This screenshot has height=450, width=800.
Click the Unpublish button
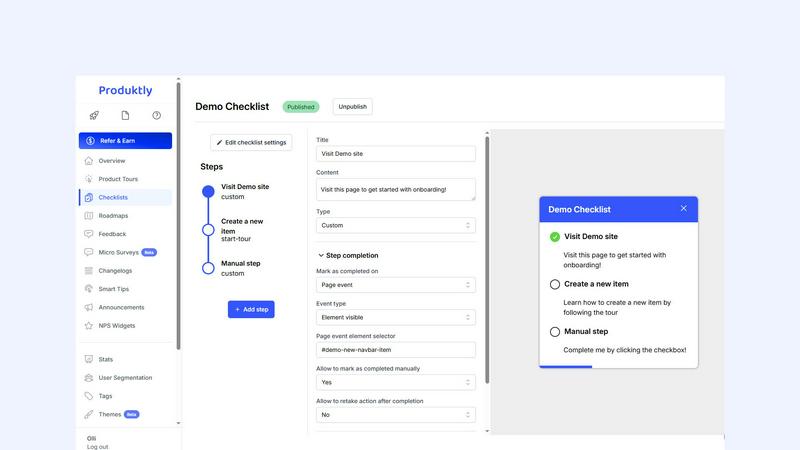pos(353,107)
